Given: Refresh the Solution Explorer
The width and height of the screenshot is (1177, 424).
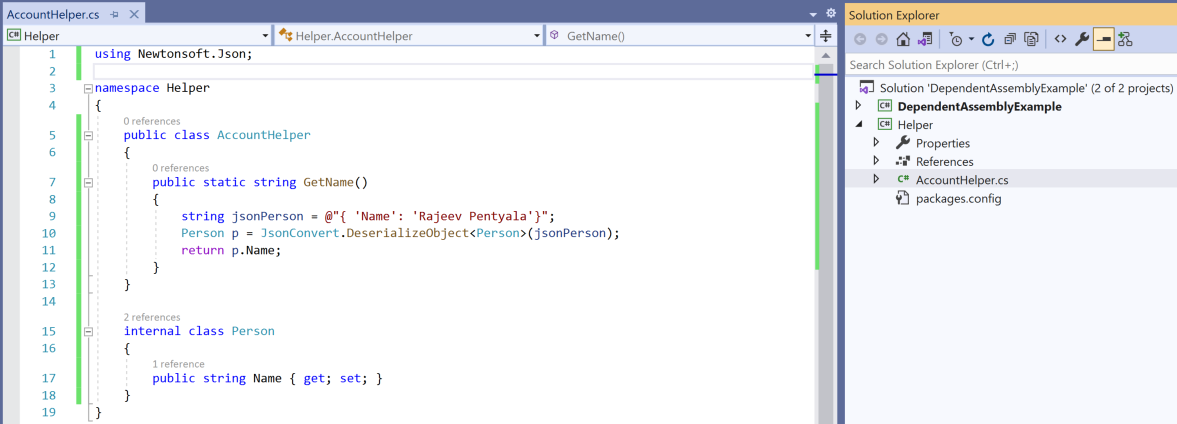Looking at the screenshot, I should point(988,39).
